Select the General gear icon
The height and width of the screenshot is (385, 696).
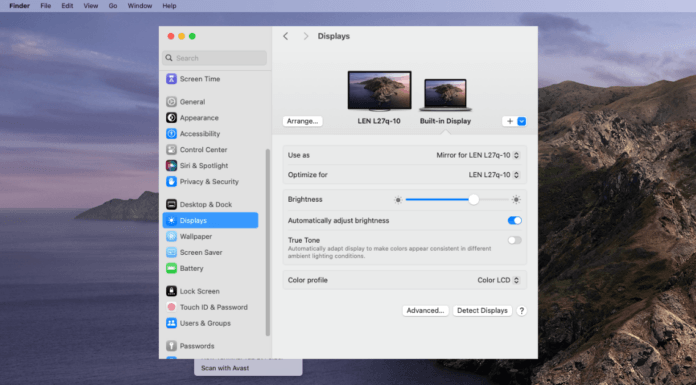pos(171,102)
